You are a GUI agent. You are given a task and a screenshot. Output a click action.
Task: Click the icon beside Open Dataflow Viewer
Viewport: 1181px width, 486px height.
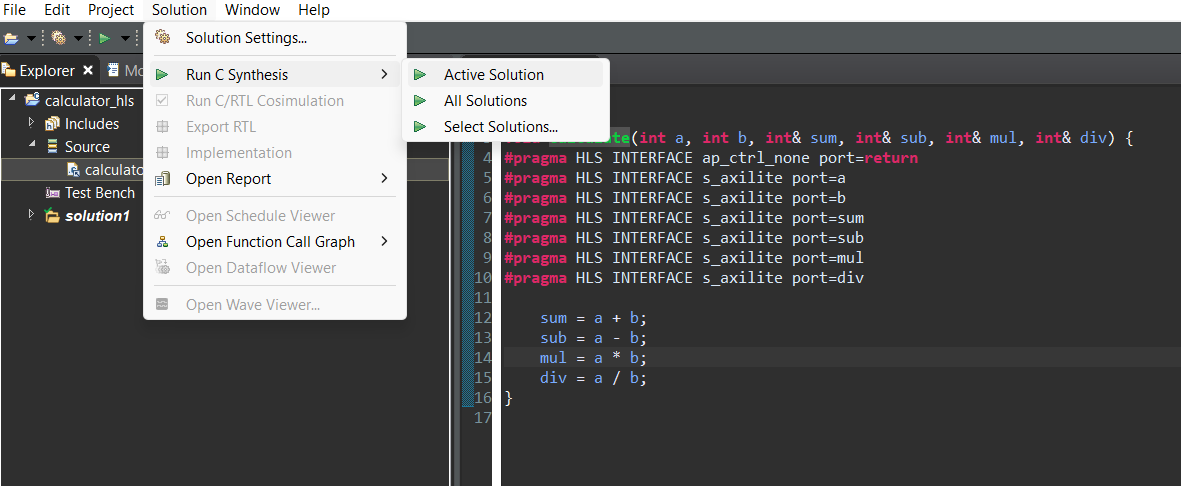click(162, 267)
